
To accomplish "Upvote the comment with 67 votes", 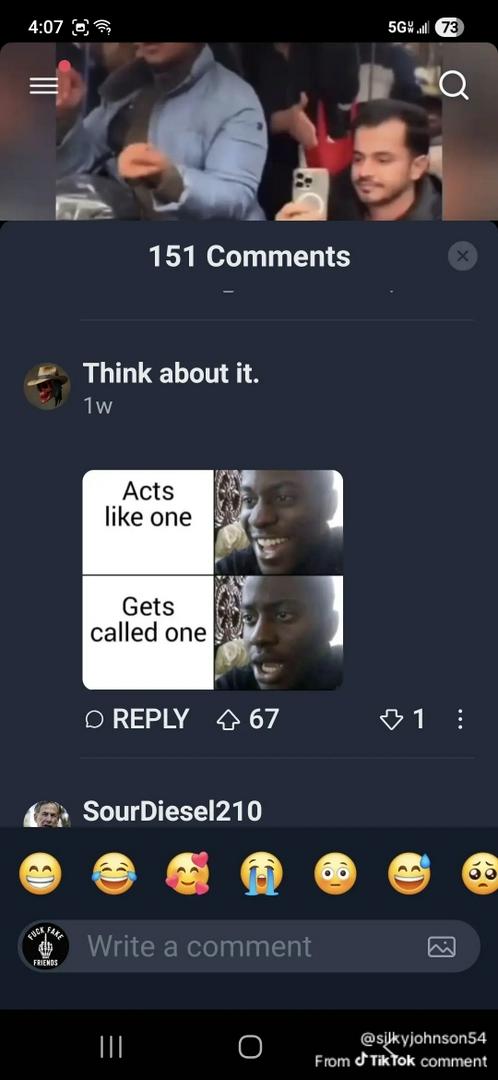I will (227, 720).
